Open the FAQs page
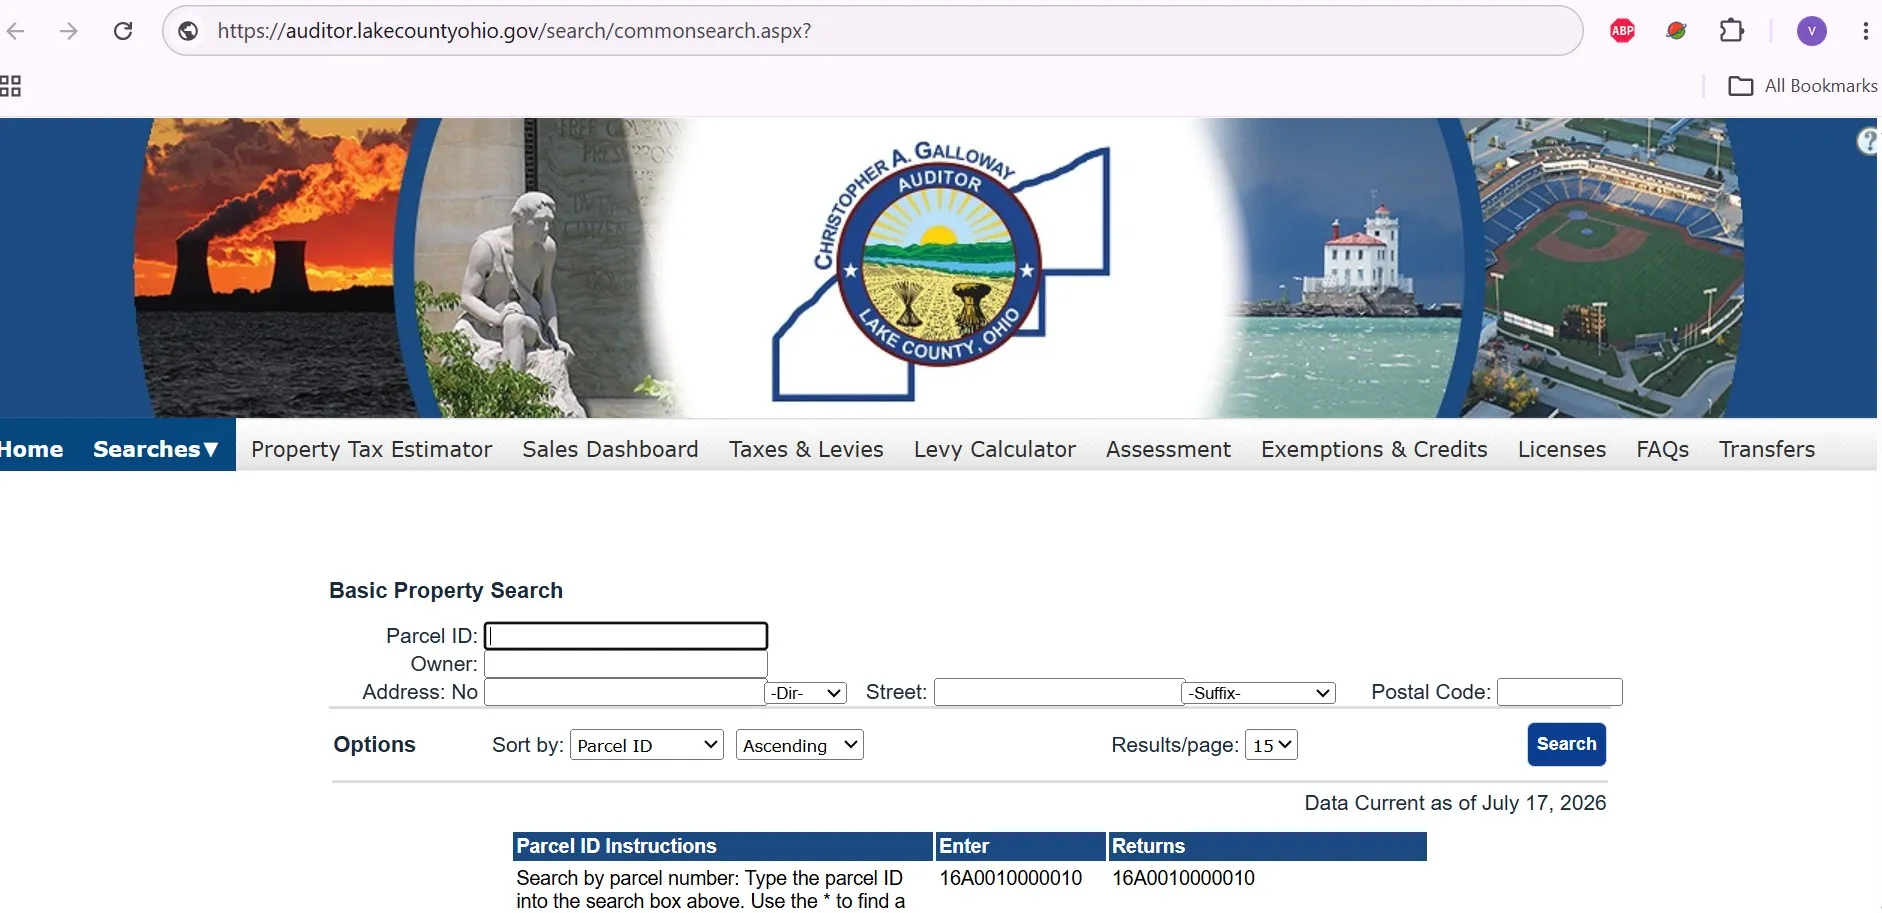 coord(1662,449)
